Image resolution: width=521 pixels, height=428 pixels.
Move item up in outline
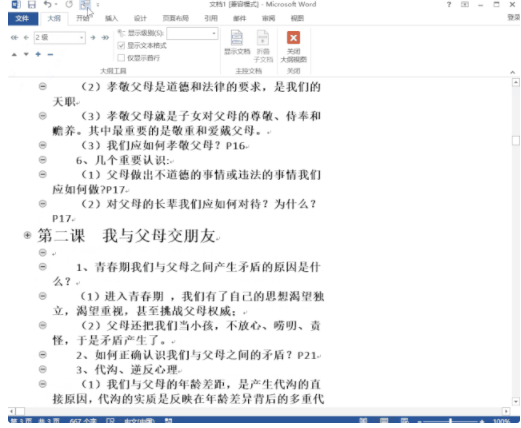pyautogui.click(x=14, y=54)
